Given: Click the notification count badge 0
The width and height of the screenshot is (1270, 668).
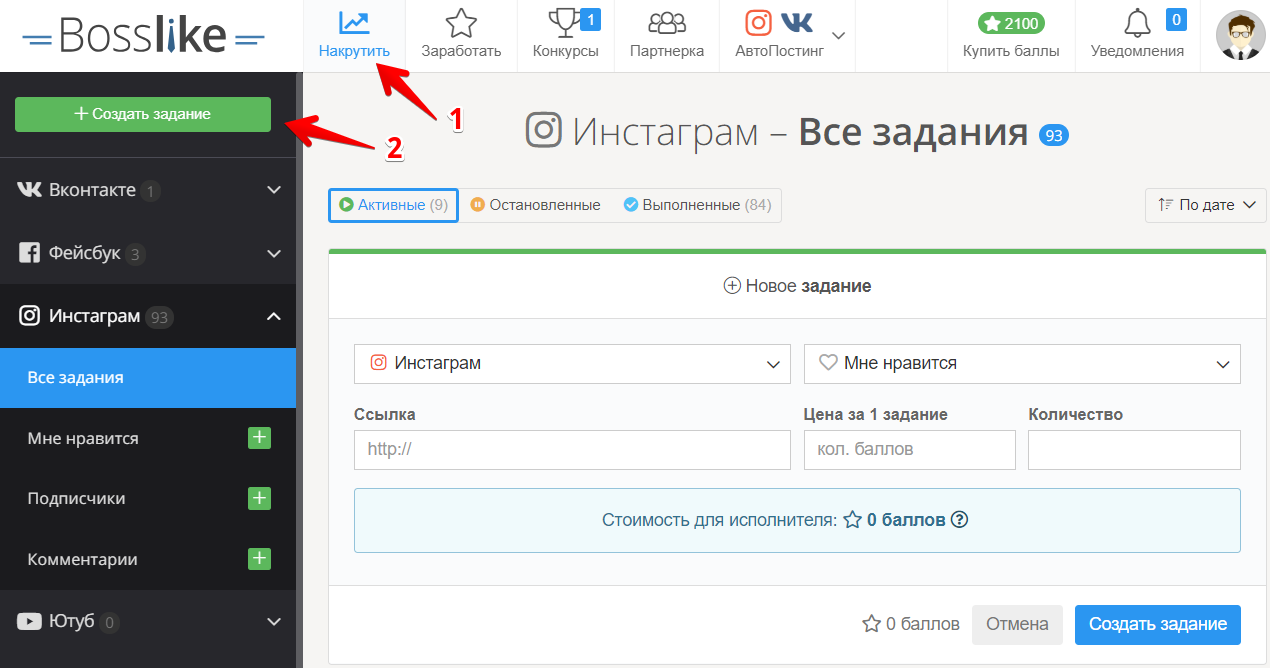Looking at the screenshot, I should point(1176,19).
